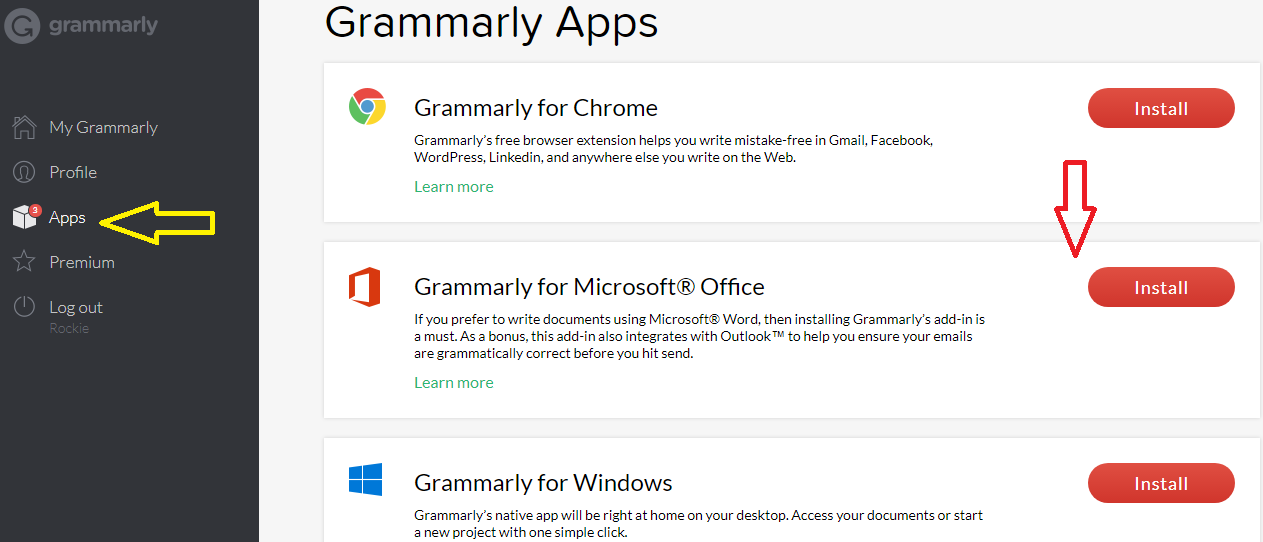
Task: Click the grammarly wordmark text
Action: click(x=103, y=24)
